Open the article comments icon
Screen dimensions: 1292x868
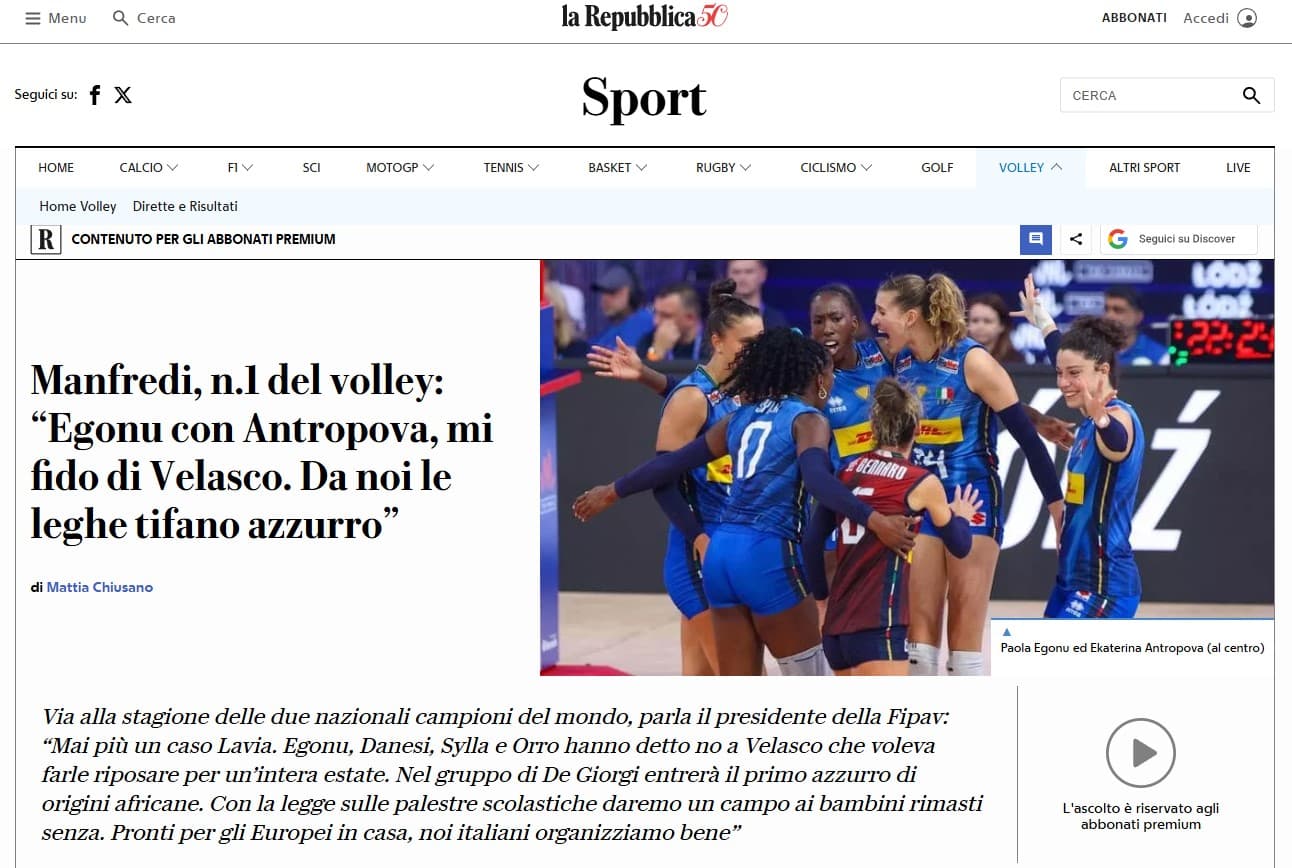tap(1036, 239)
